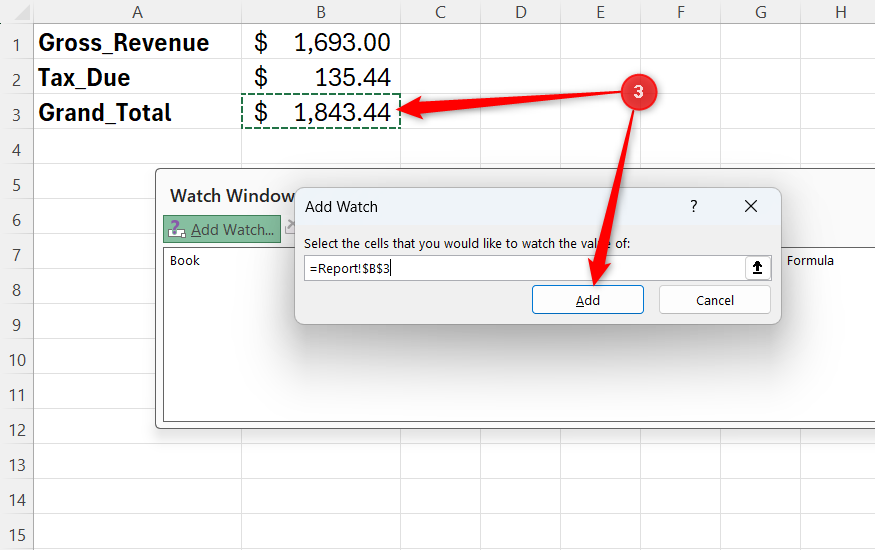Click the Select All corner triangle

[x=21, y=13]
